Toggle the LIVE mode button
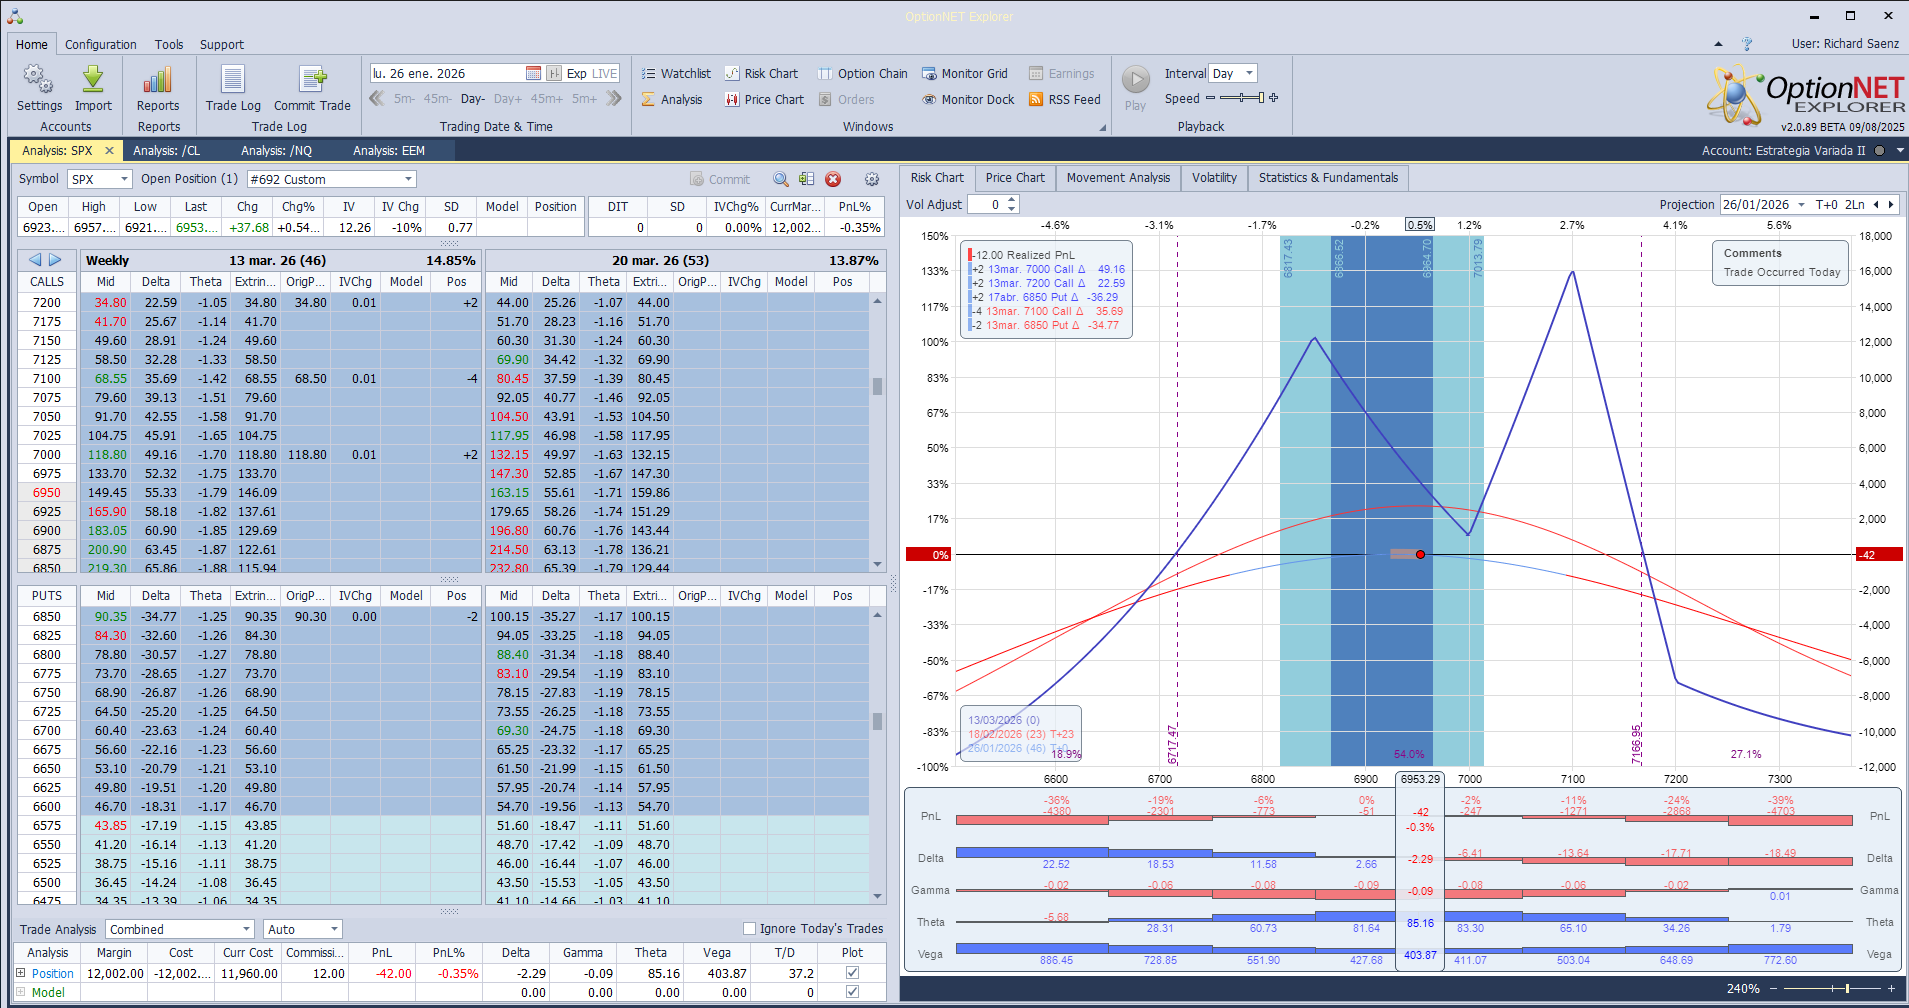1909x1008 pixels. [x=605, y=73]
